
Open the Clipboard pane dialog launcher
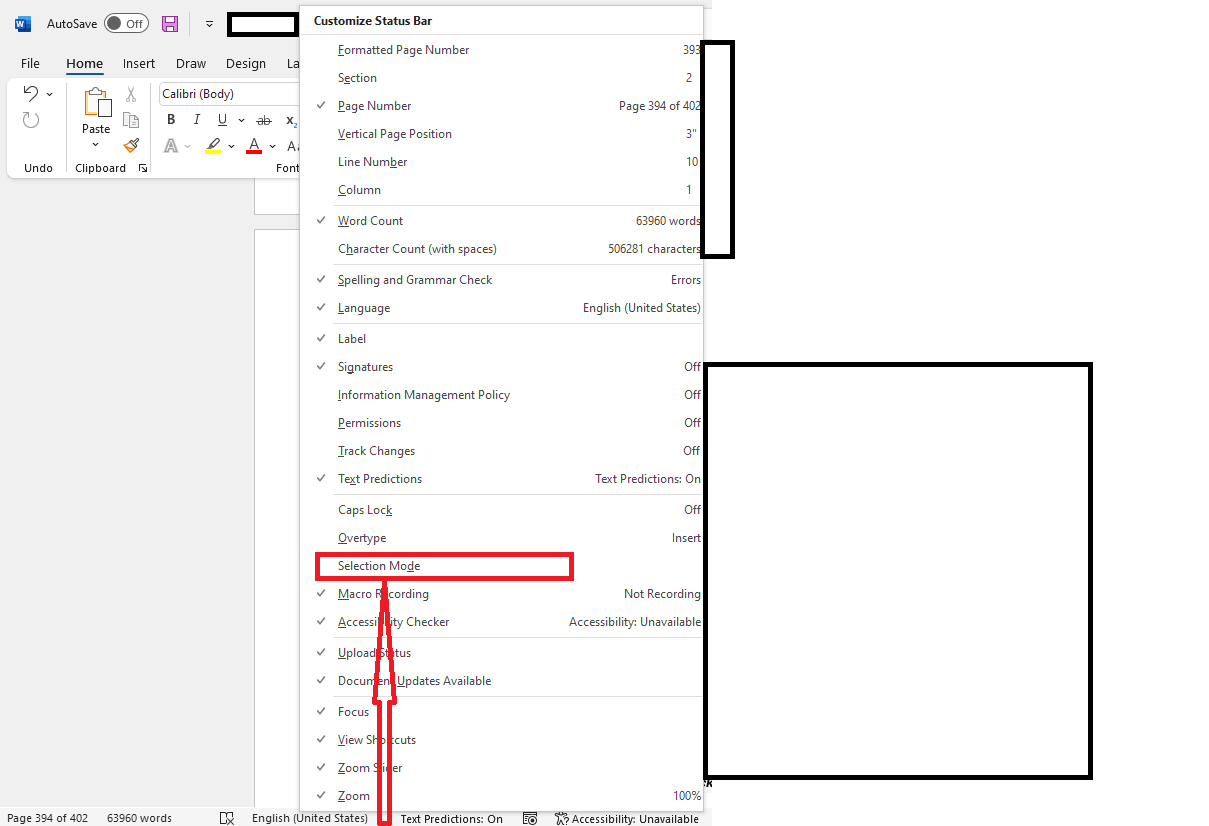143,168
